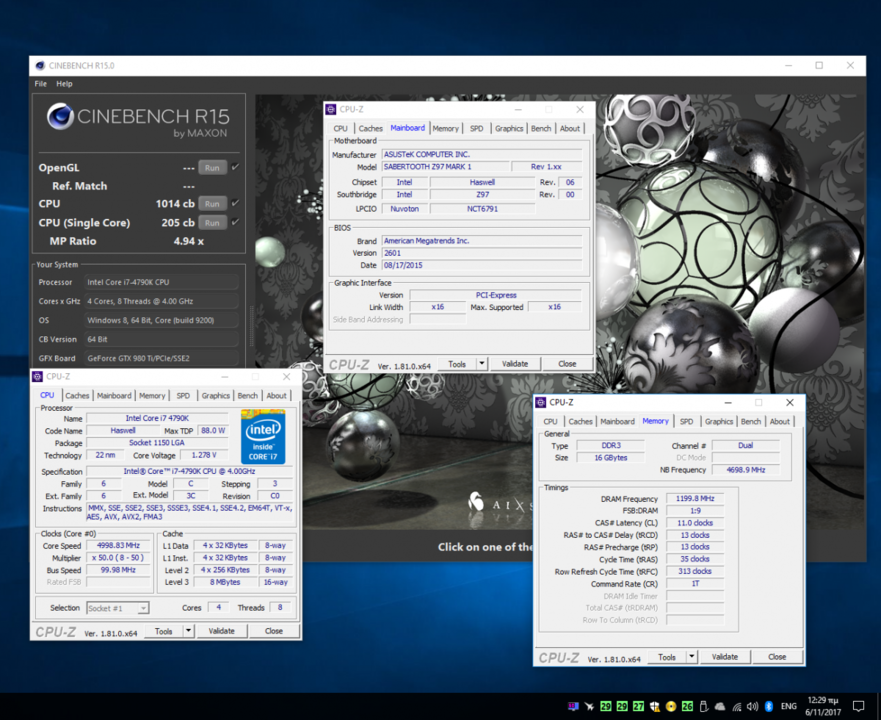
Task: Click the Core Speed value 4998.83 MHz
Action: pyautogui.click(x=118, y=545)
